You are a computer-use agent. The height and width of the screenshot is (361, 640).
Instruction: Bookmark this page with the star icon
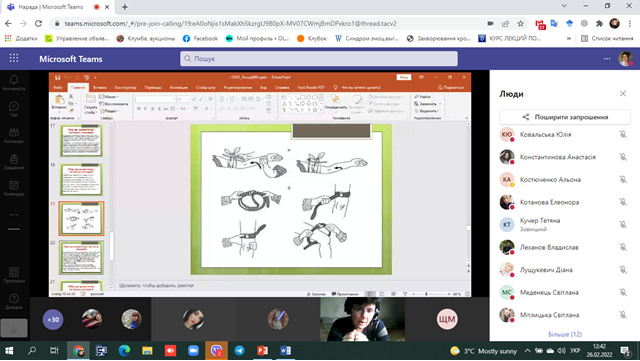click(520, 23)
